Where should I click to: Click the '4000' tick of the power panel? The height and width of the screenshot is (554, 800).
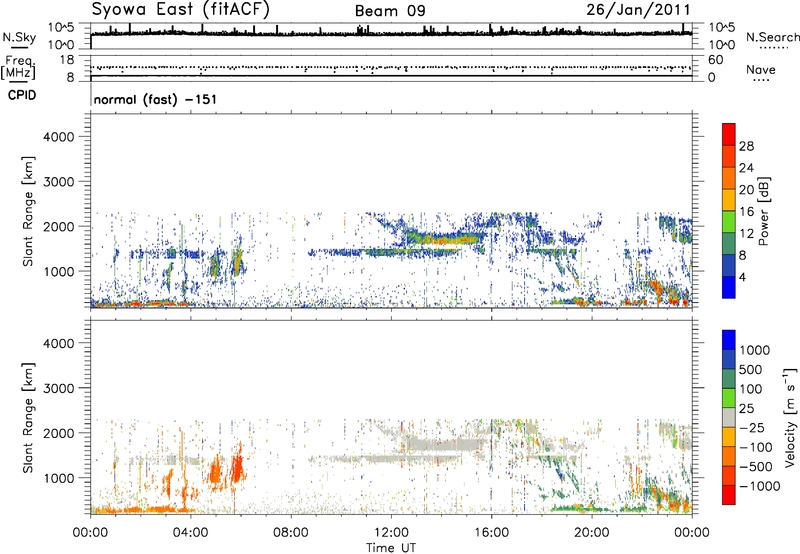tap(58, 137)
